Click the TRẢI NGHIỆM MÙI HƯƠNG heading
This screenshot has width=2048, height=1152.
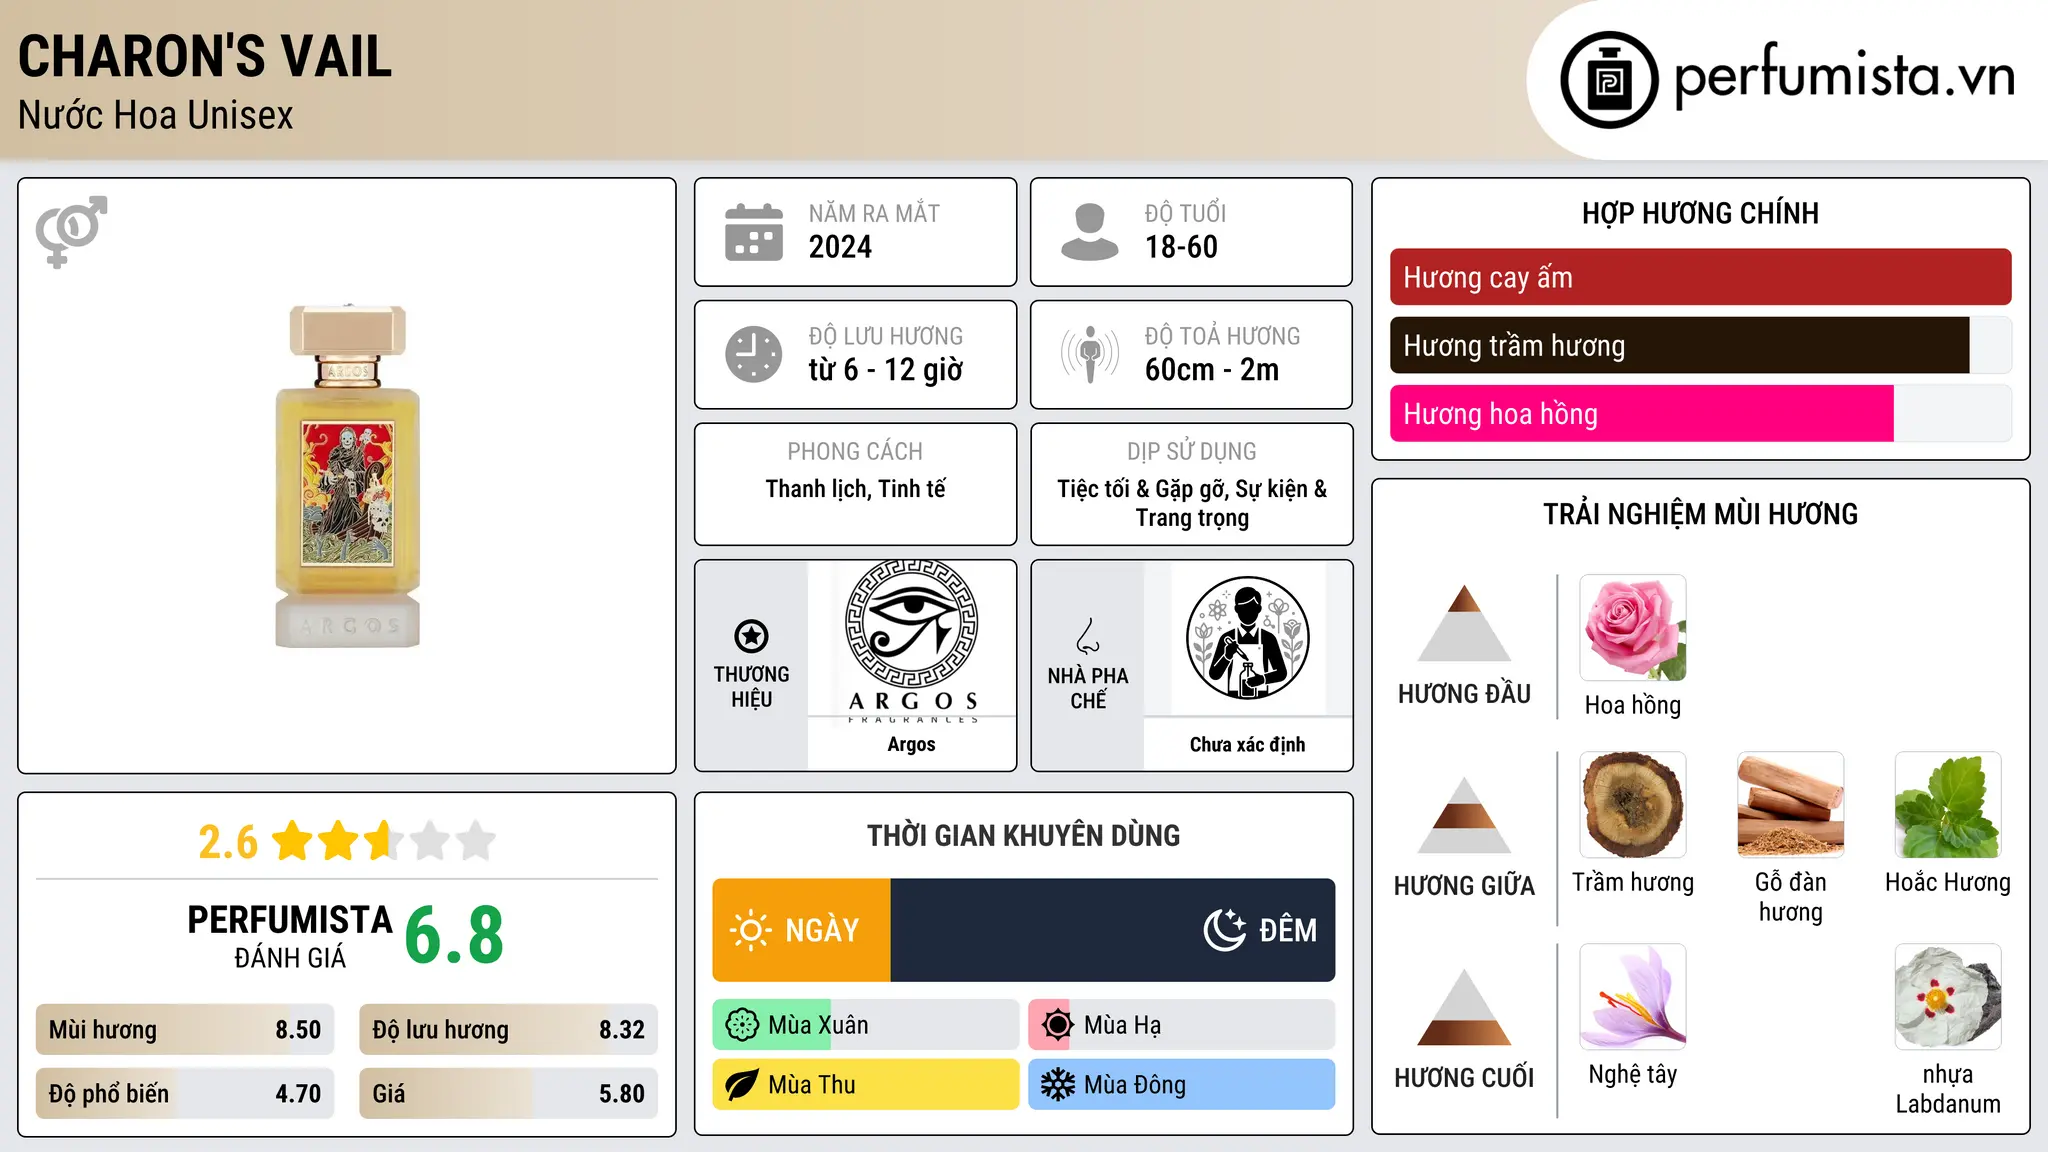[1700, 514]
